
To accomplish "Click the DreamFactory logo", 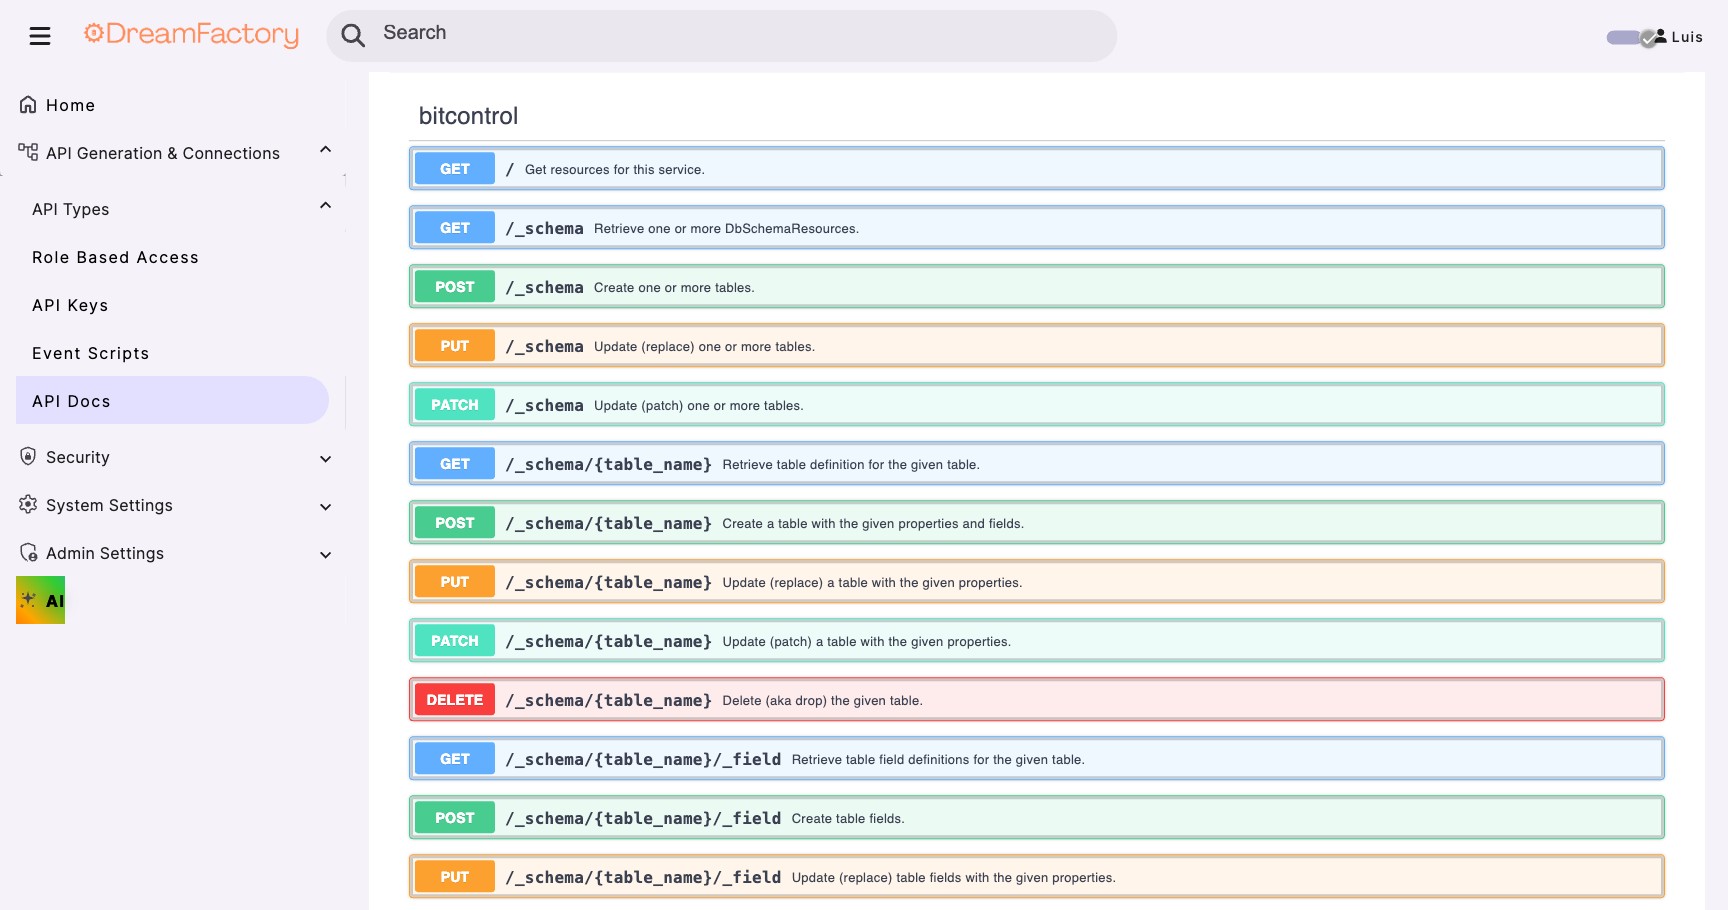I will (190, 34).
